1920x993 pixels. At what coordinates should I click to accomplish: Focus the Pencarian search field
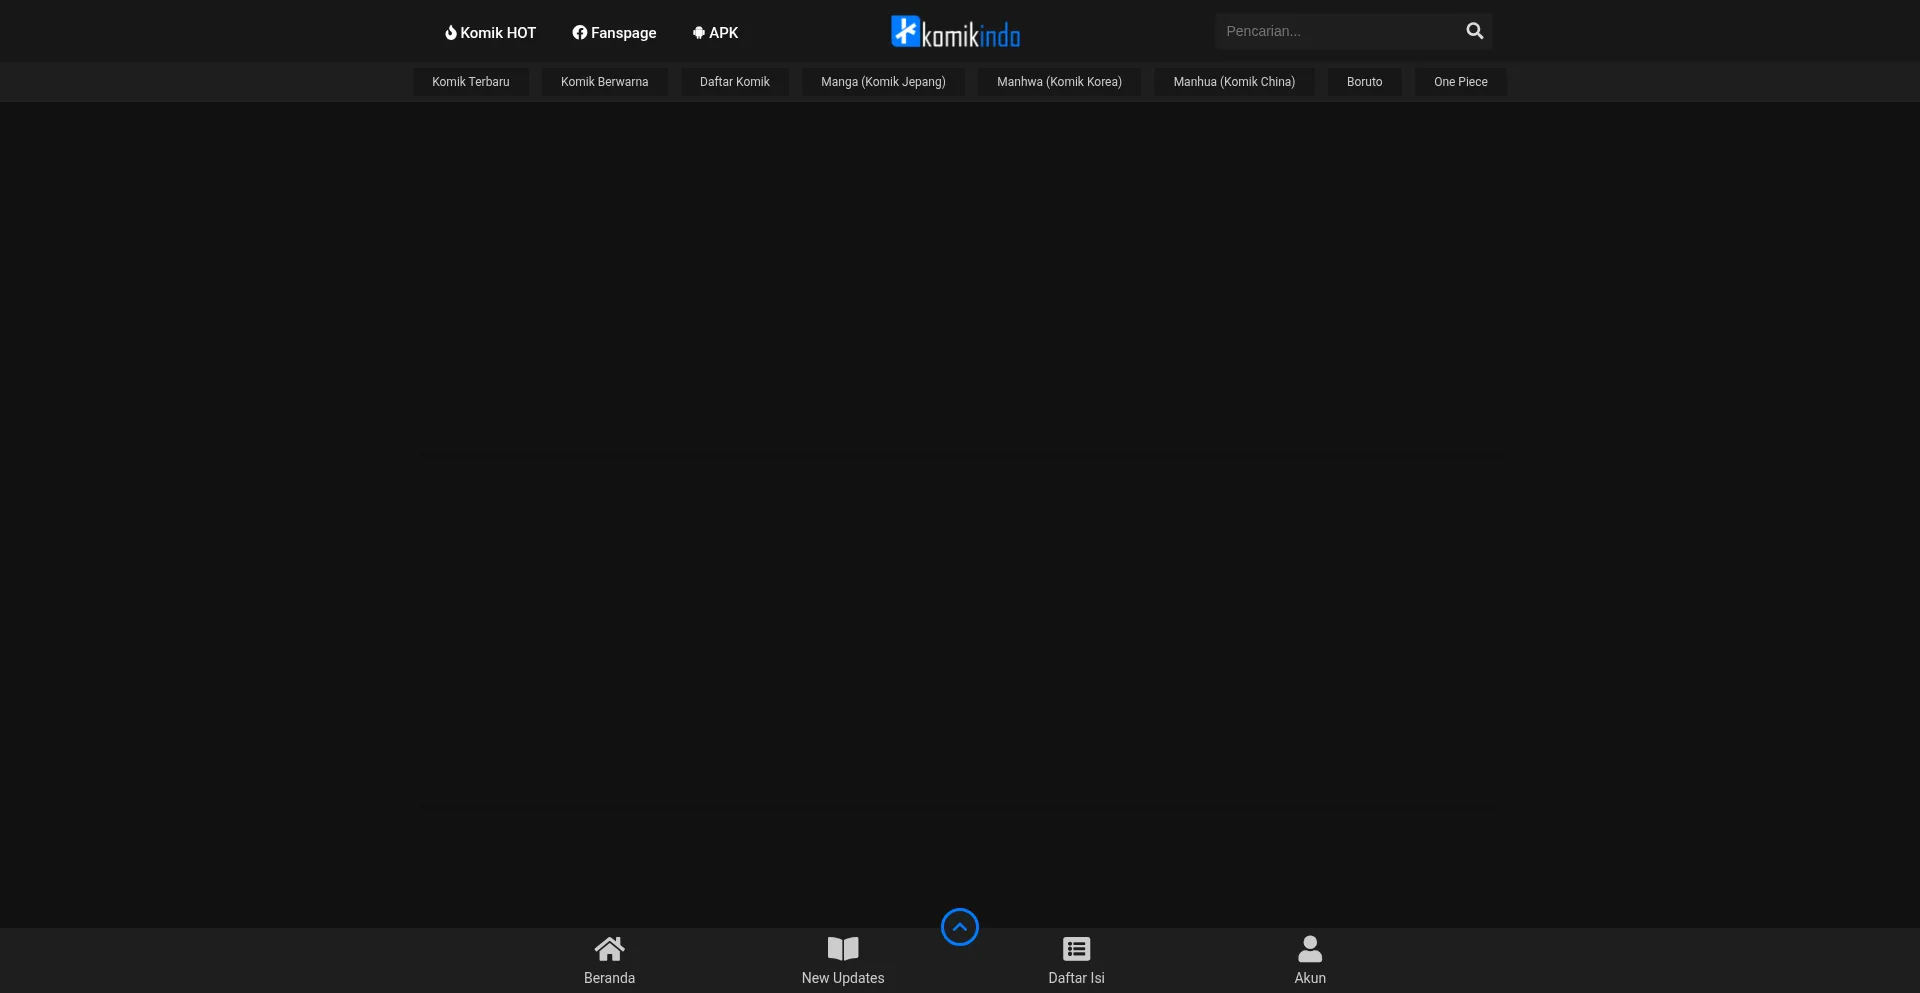1335,31
